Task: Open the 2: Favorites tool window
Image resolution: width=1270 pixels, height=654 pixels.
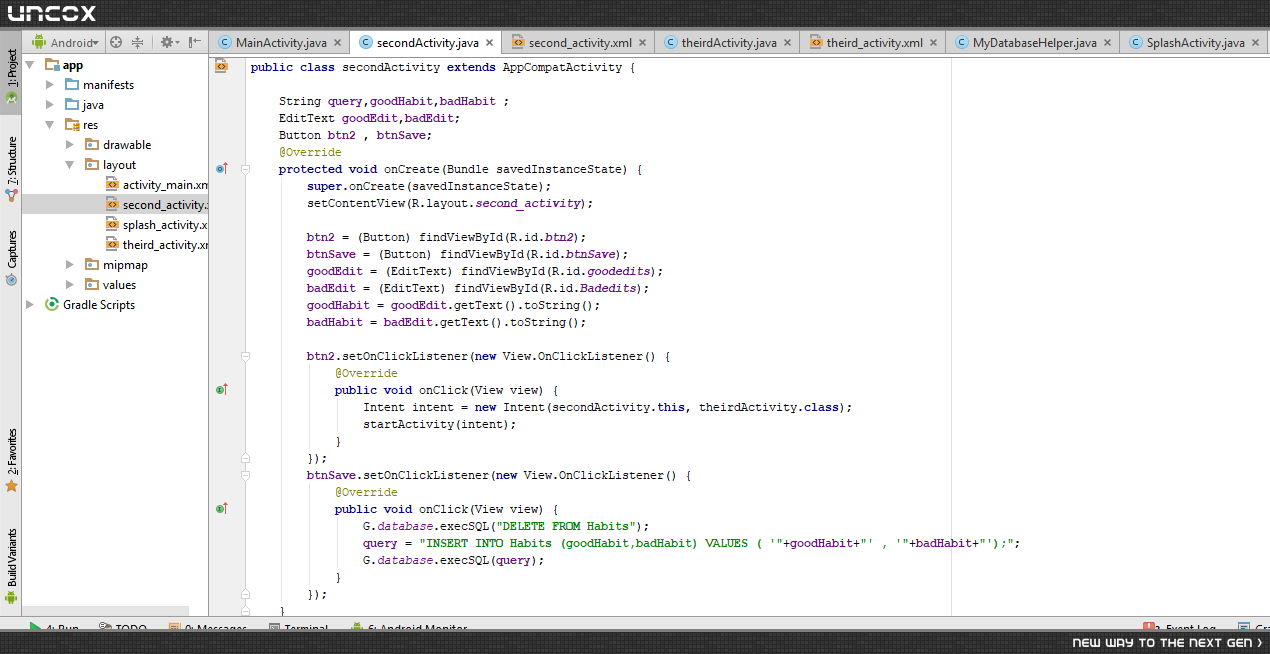Action: tap(11, 460)
